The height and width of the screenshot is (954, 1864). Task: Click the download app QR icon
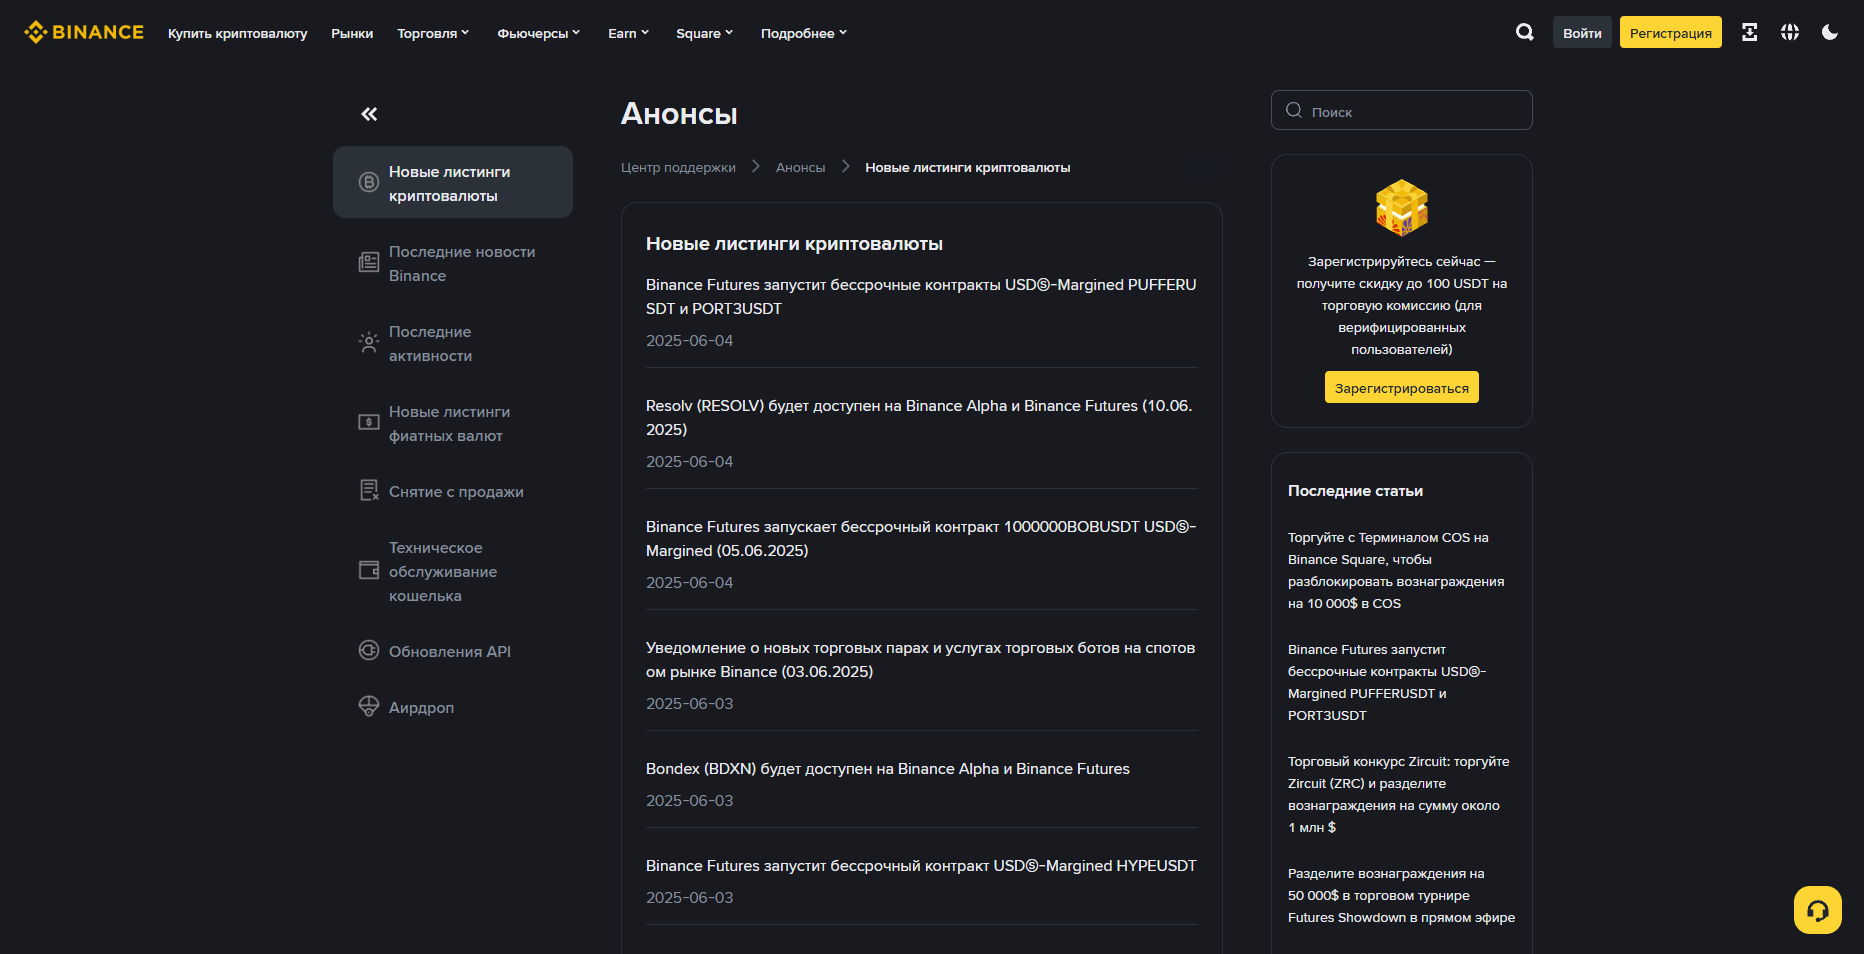pyautogui.click(x=1749, y=32)
